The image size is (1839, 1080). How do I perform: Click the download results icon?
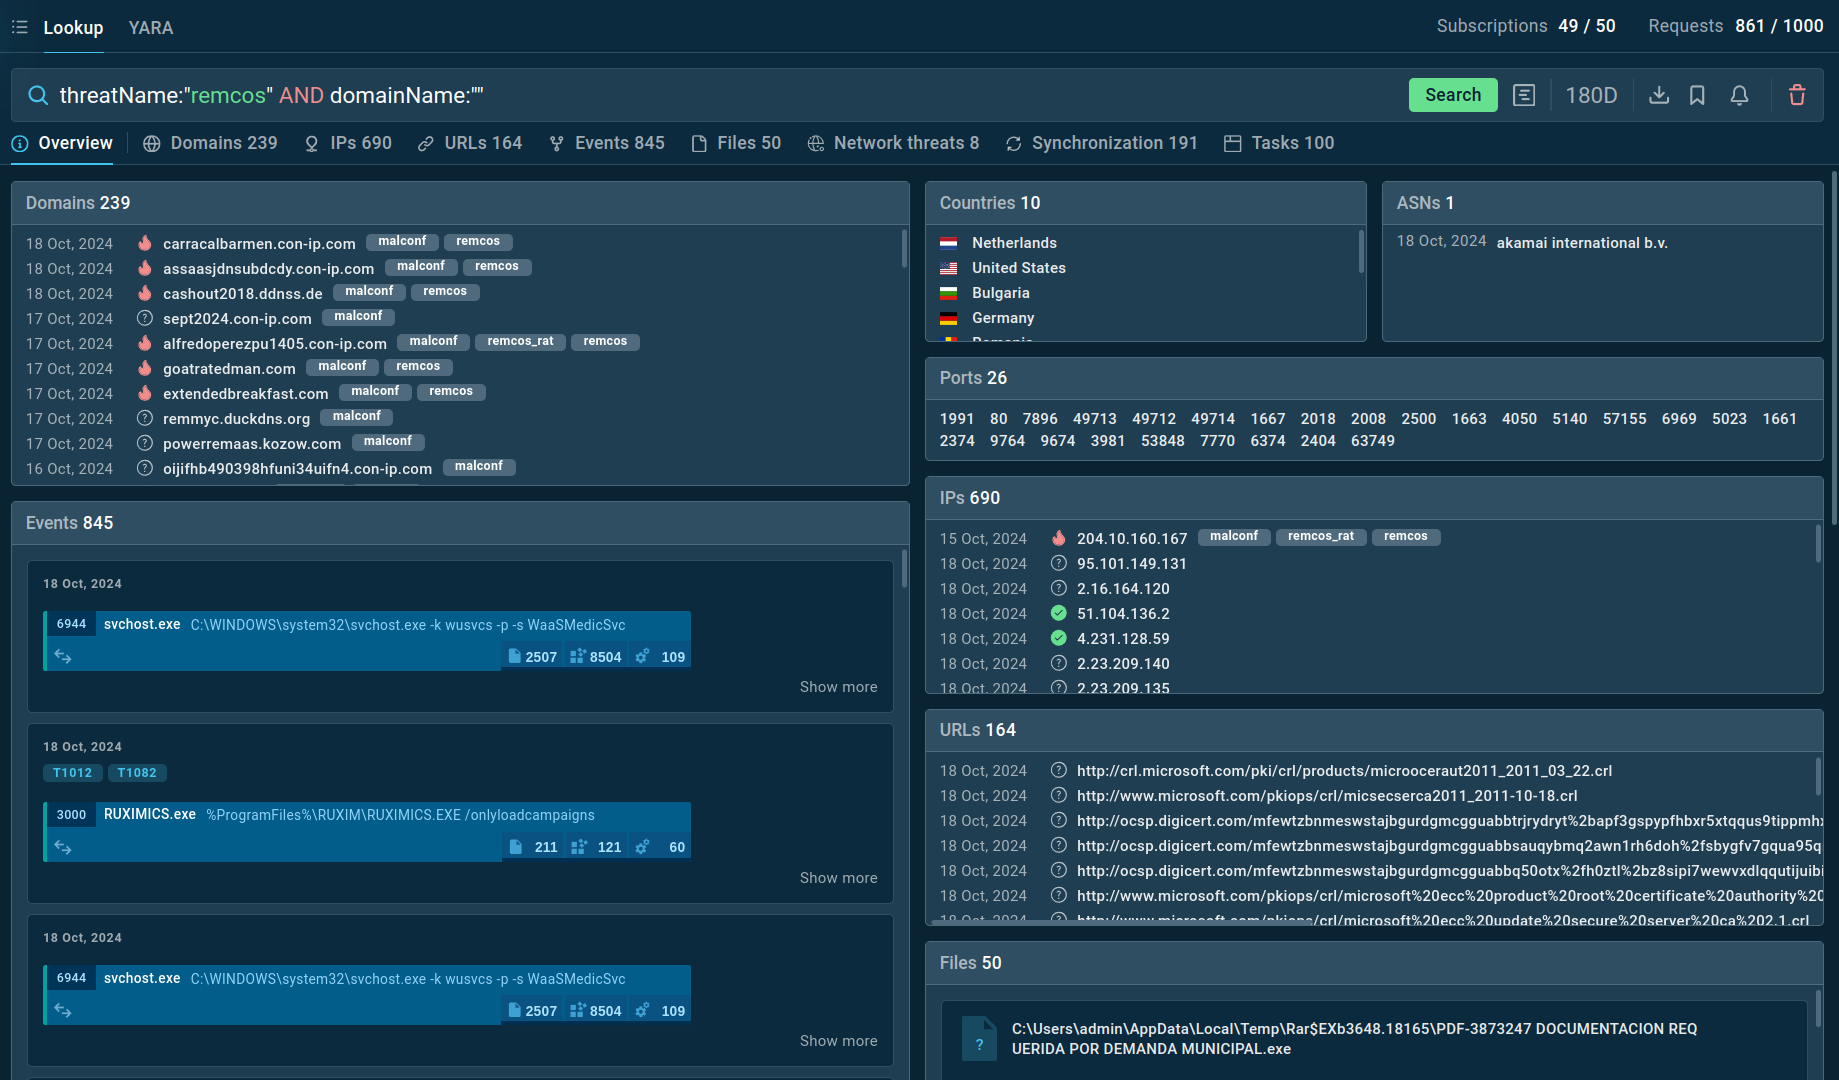tap(1659, 95)
